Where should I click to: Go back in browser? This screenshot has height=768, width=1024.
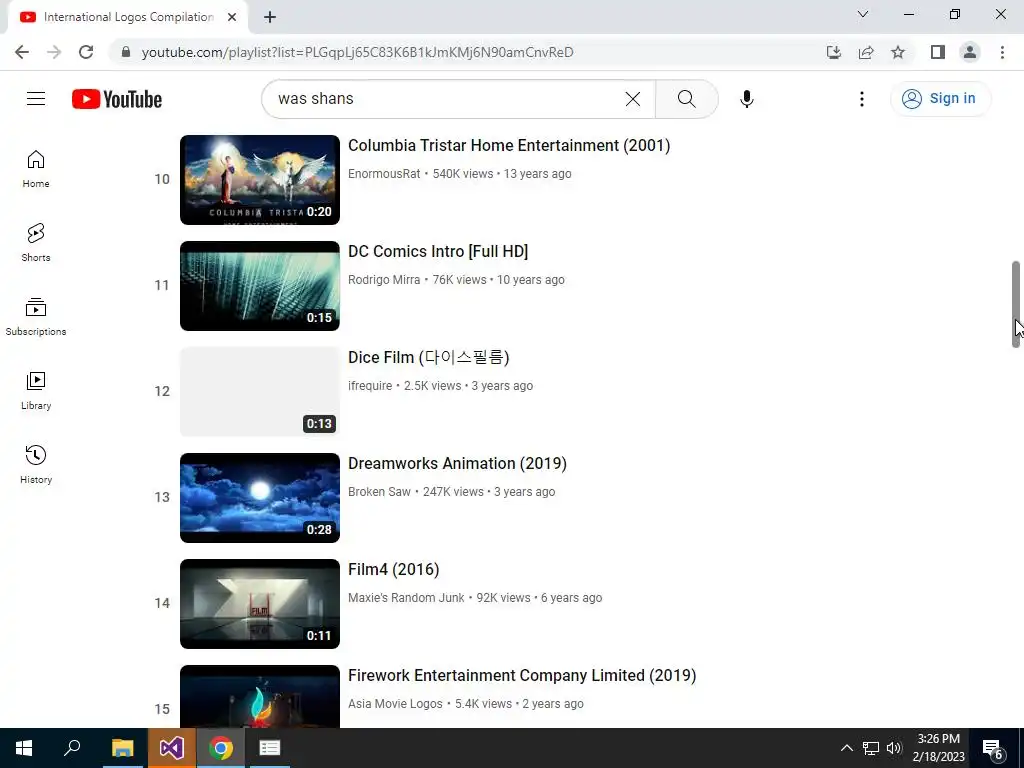tap(22, 52)
